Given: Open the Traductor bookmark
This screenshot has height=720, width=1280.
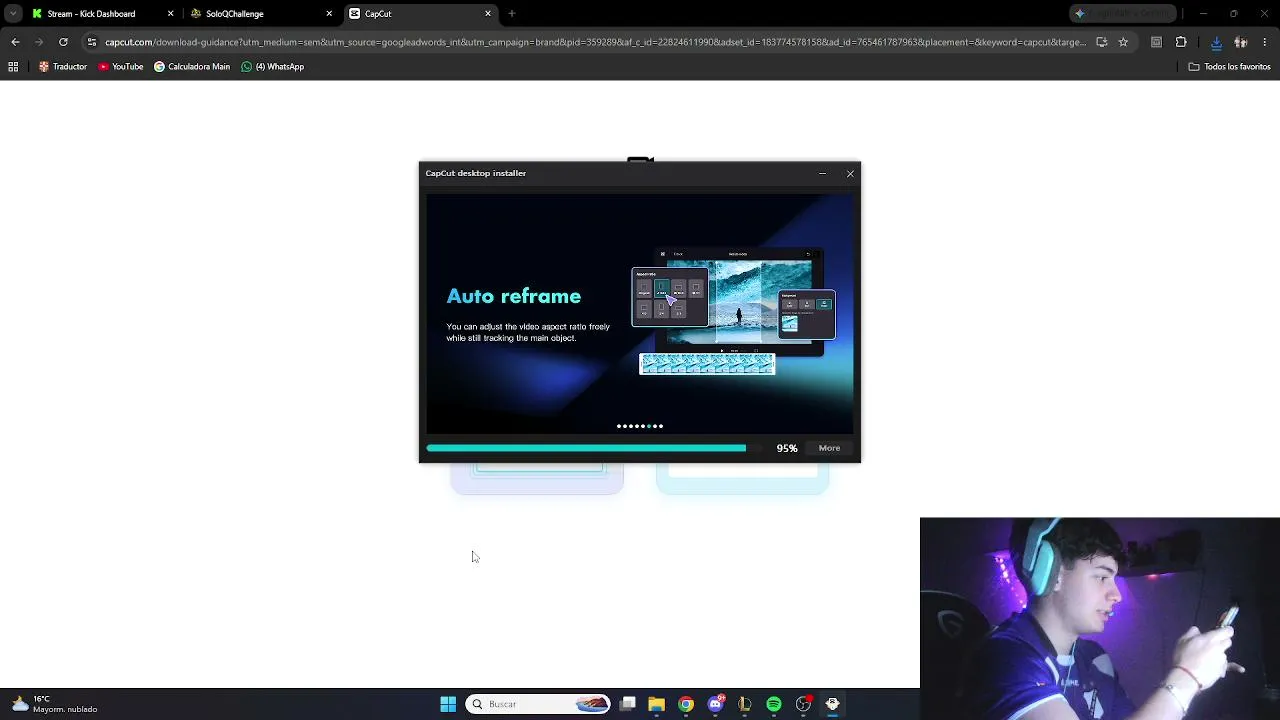Looking at the screenshot, I should 63,67.
